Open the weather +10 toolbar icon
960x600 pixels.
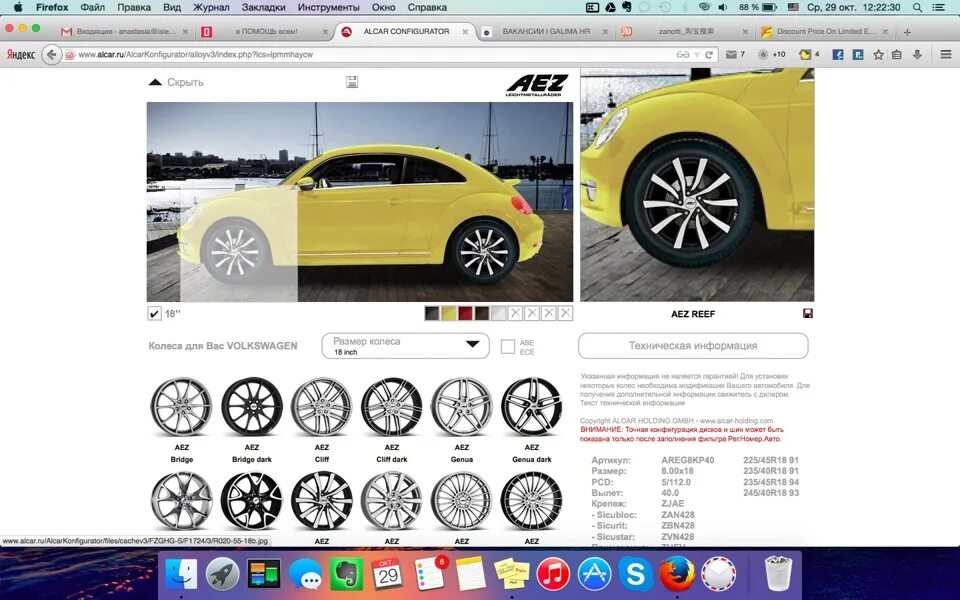[771, 54]
